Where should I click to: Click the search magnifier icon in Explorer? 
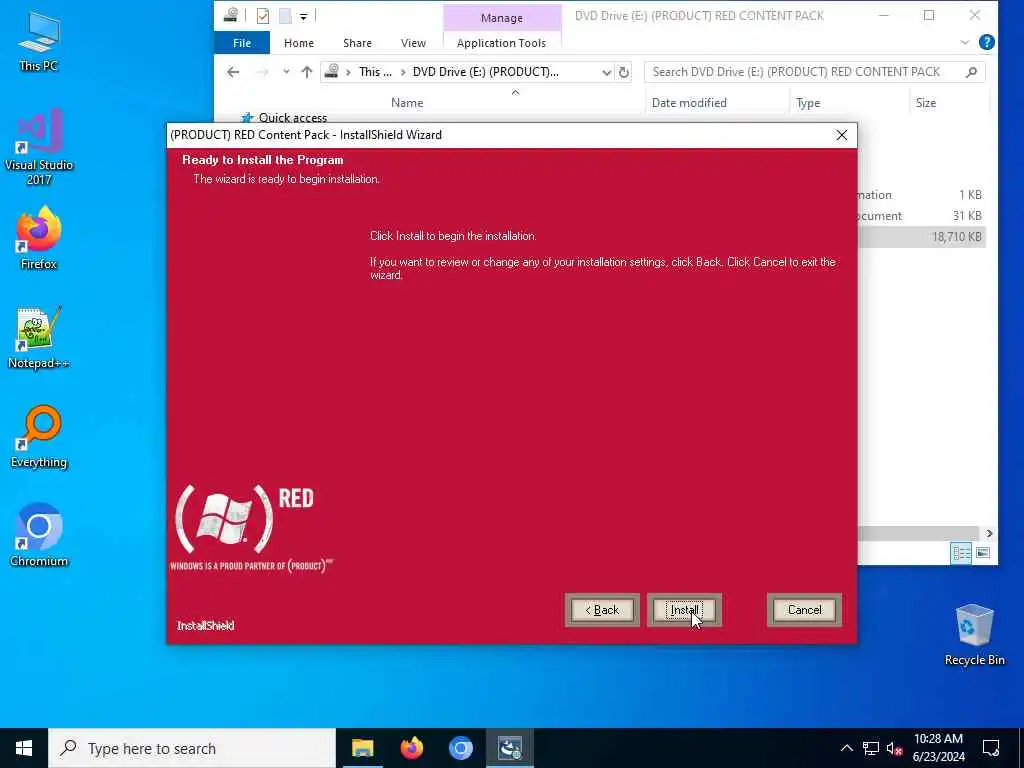(x=971, y=72)
